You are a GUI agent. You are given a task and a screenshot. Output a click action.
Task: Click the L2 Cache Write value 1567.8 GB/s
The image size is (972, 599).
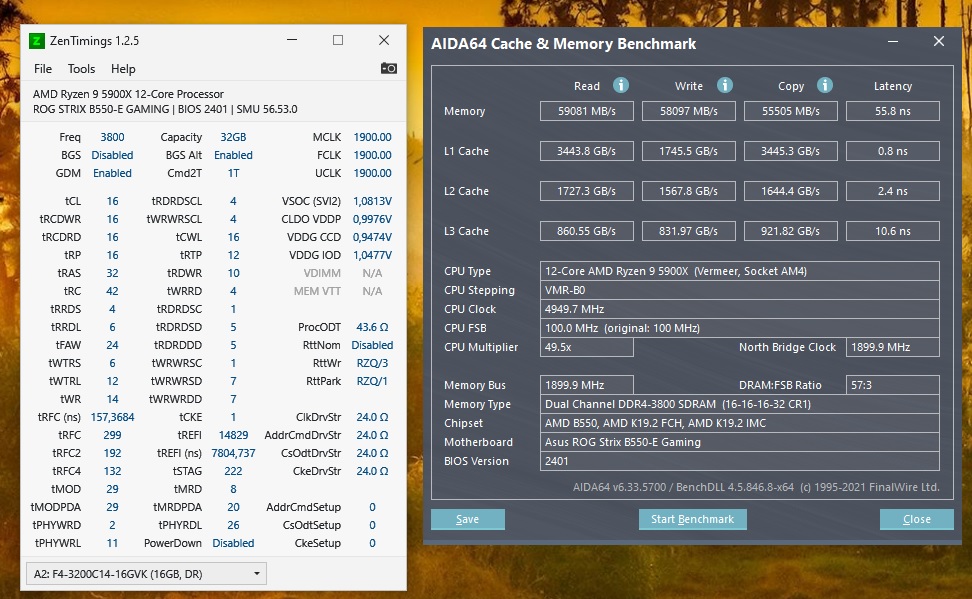[x=689, y=191]
